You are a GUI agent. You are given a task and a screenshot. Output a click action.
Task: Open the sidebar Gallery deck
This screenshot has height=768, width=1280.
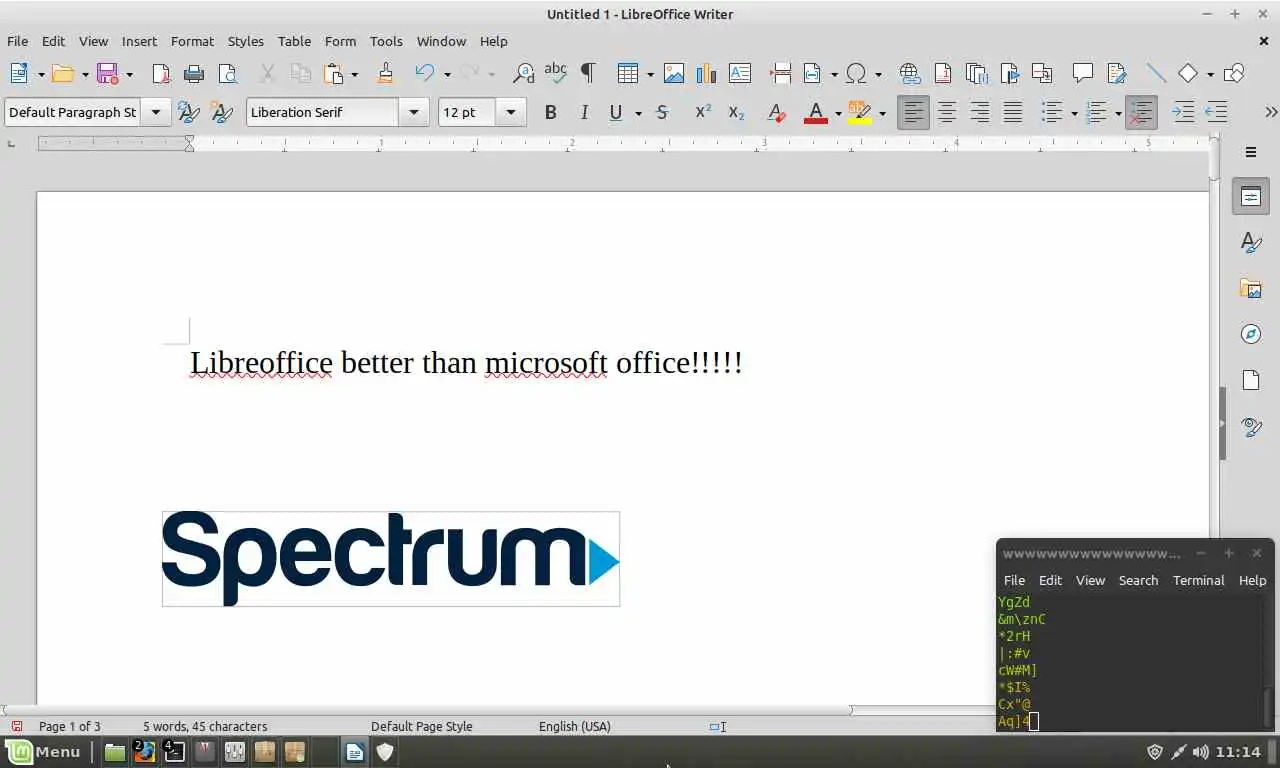(x=1251, y=289)
